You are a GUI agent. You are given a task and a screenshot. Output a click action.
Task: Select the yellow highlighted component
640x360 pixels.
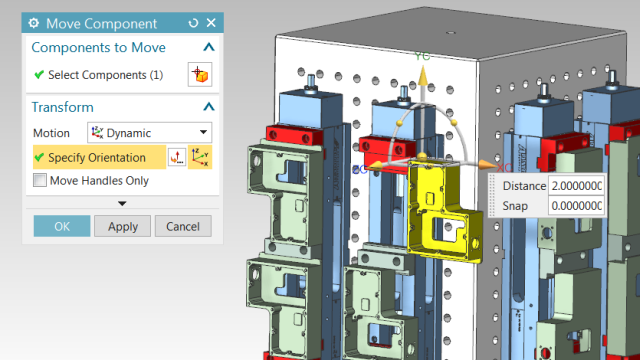[445, 212]
